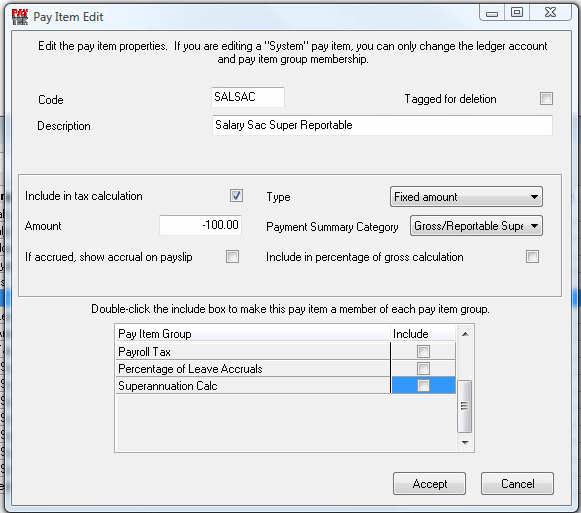This screenshot has height=513, width=581.
Task: Open the Type dropdown showing Fixed amount
Action: click(466, 197)
